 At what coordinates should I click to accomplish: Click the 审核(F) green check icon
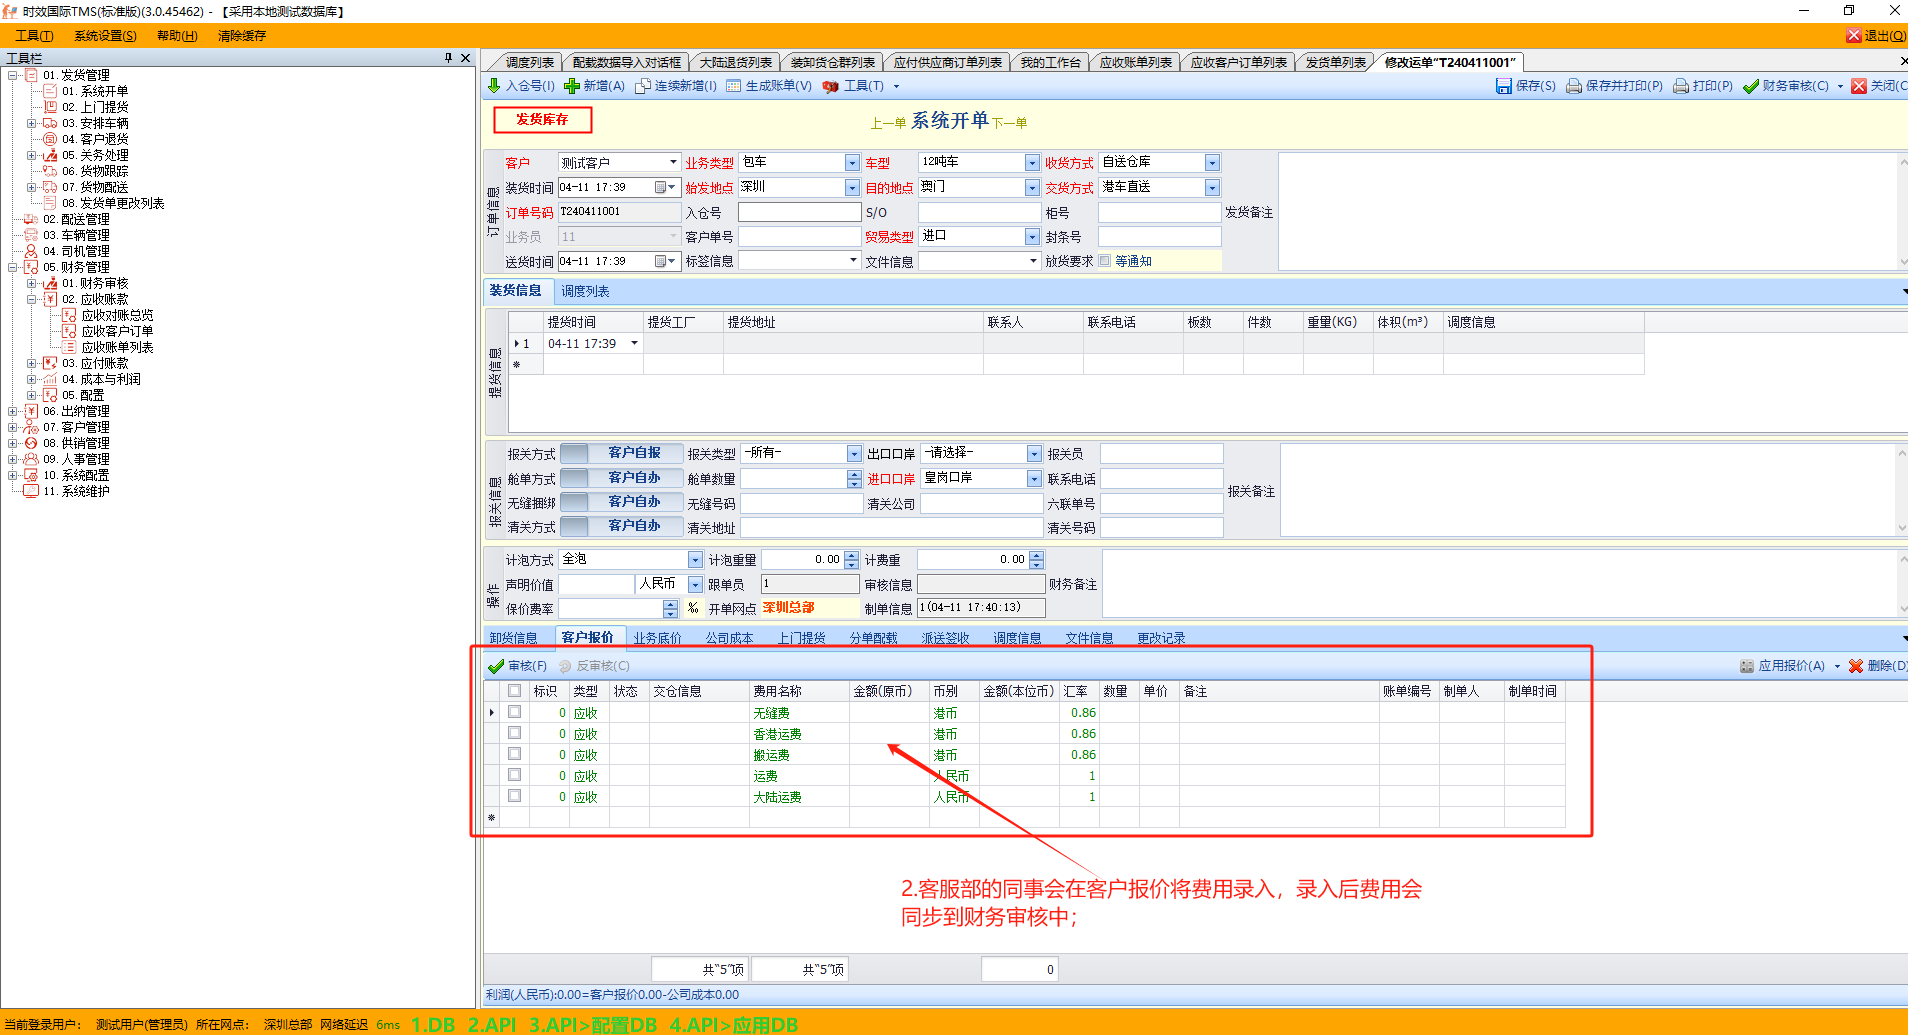(x=496, y=666)
